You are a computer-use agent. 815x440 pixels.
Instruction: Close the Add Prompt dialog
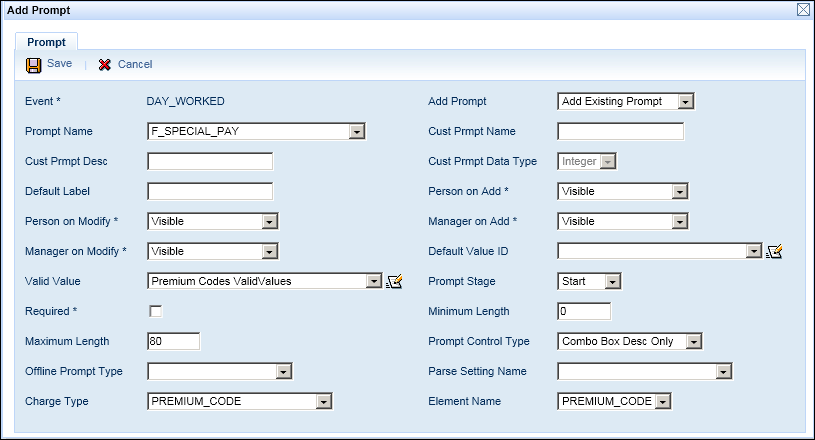click(803, 9)
